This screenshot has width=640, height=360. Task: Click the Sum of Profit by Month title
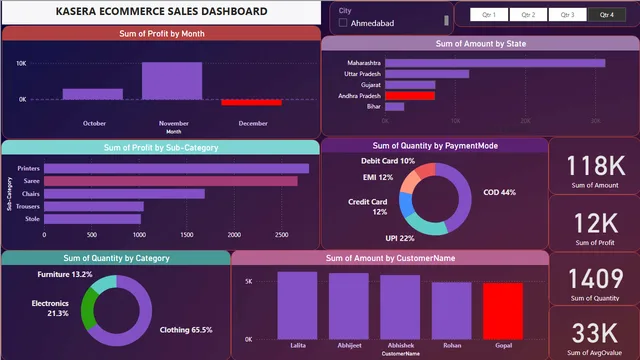162,34
